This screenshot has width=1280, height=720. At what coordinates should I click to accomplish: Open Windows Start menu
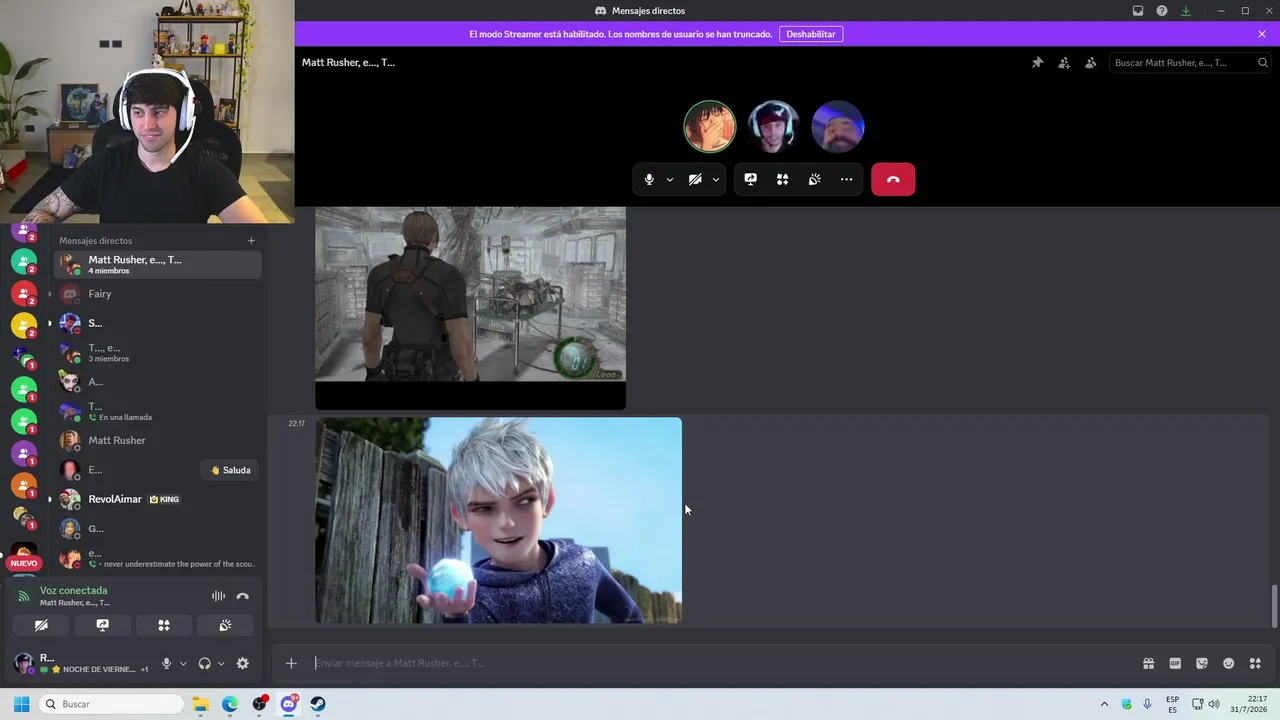click(21, 704)
